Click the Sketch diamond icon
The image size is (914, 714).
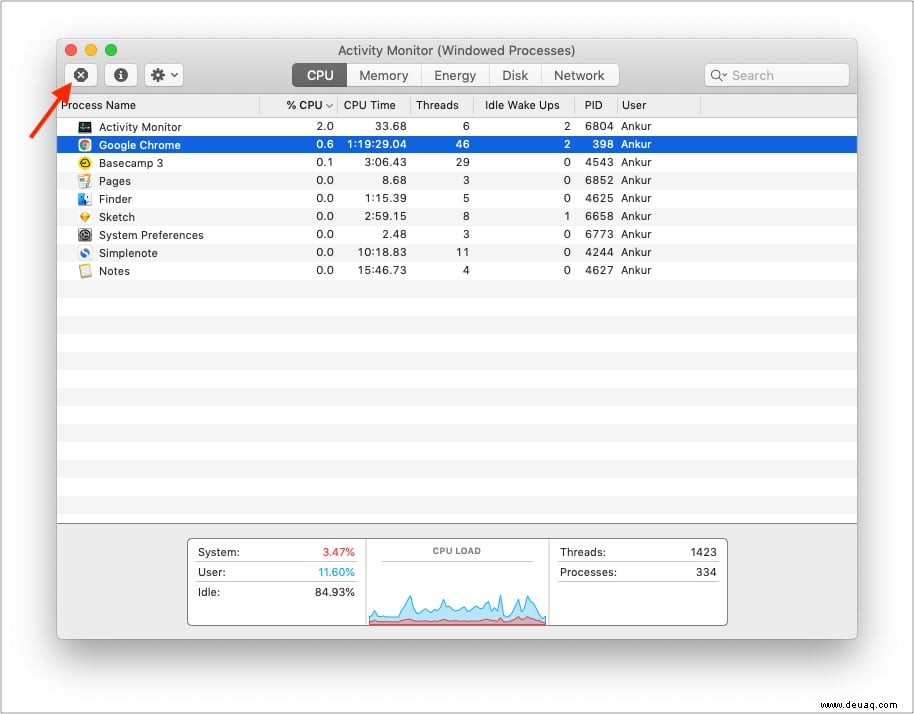pyautogui.click(x=85, y=217)
